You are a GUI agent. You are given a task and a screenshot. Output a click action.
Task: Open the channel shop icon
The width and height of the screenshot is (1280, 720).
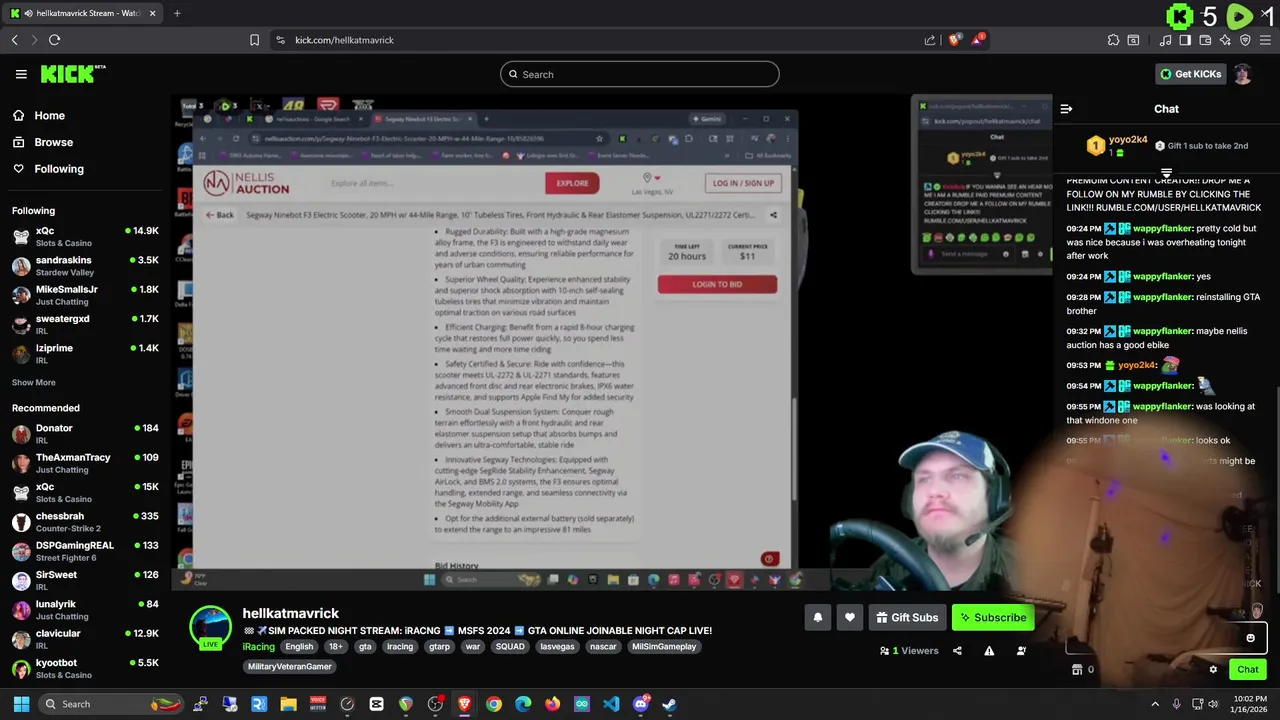[1077, 670]
